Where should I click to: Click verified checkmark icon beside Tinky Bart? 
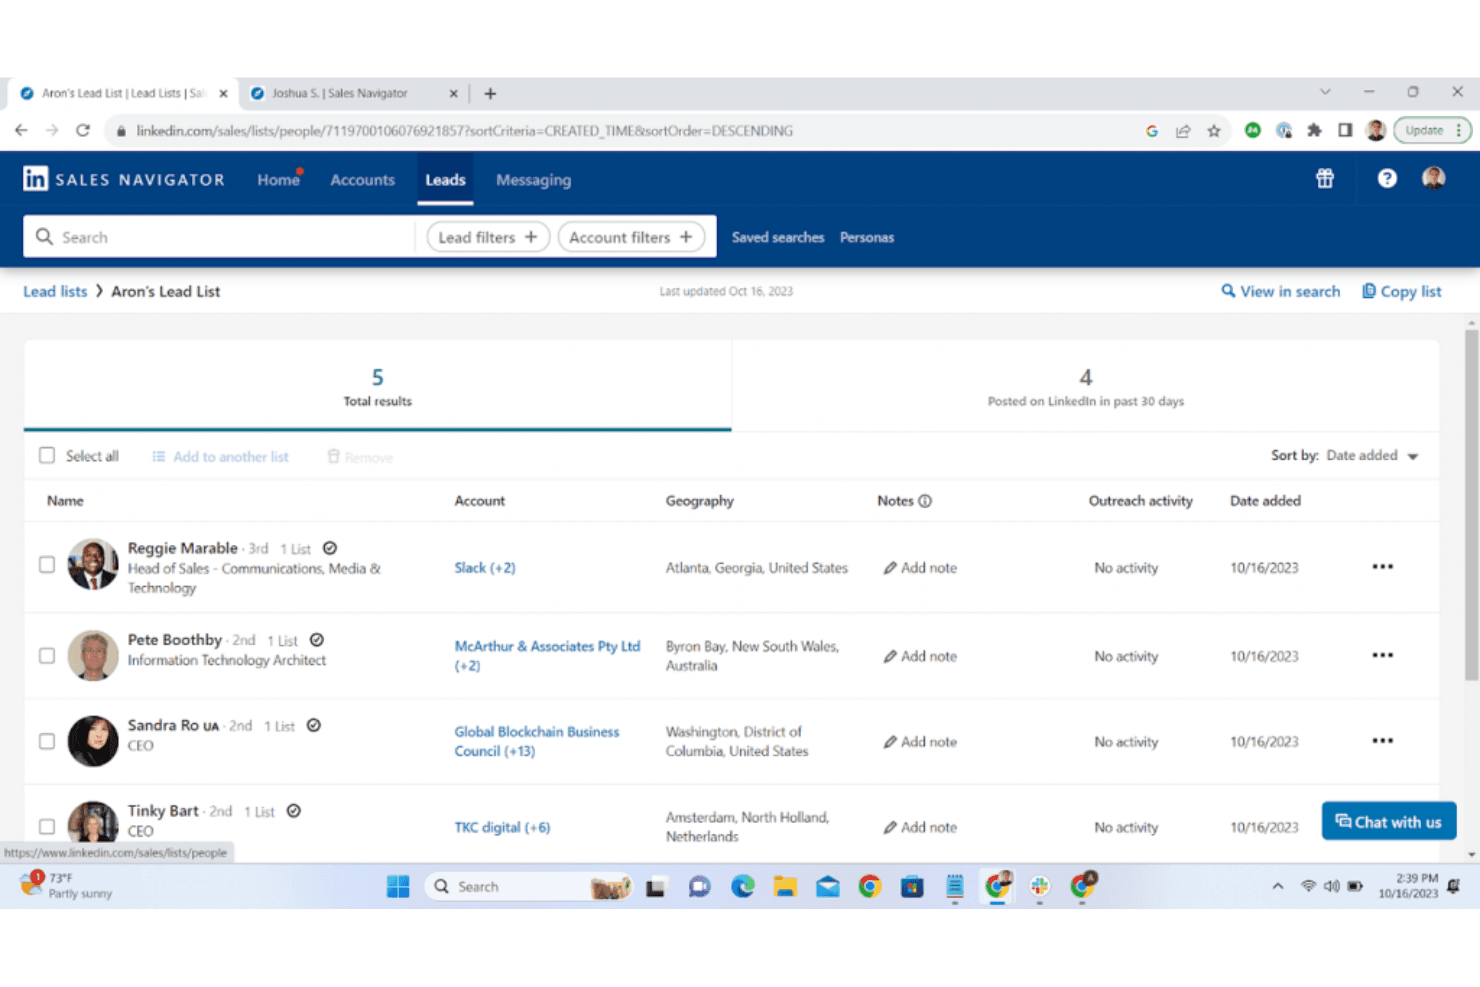(x=294, y=811)
